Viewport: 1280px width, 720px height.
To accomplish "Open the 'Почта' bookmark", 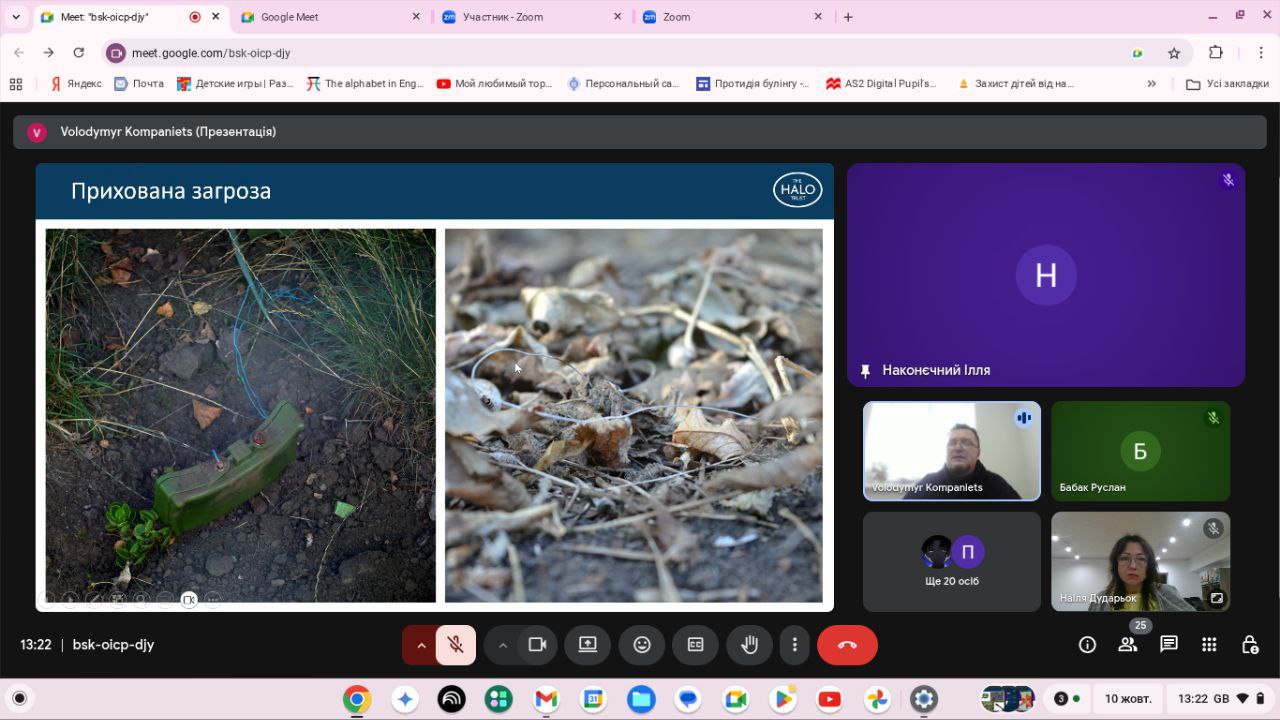I will [x=140, y=84].
